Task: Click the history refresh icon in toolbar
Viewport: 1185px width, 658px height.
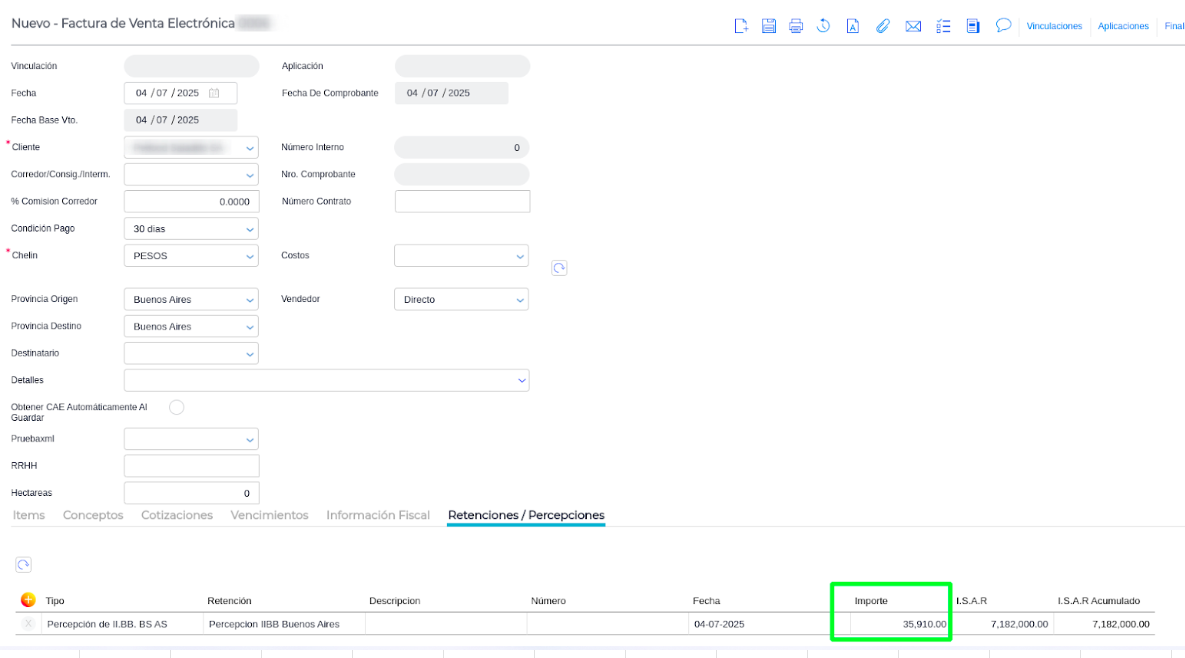Action: point(823,26)
